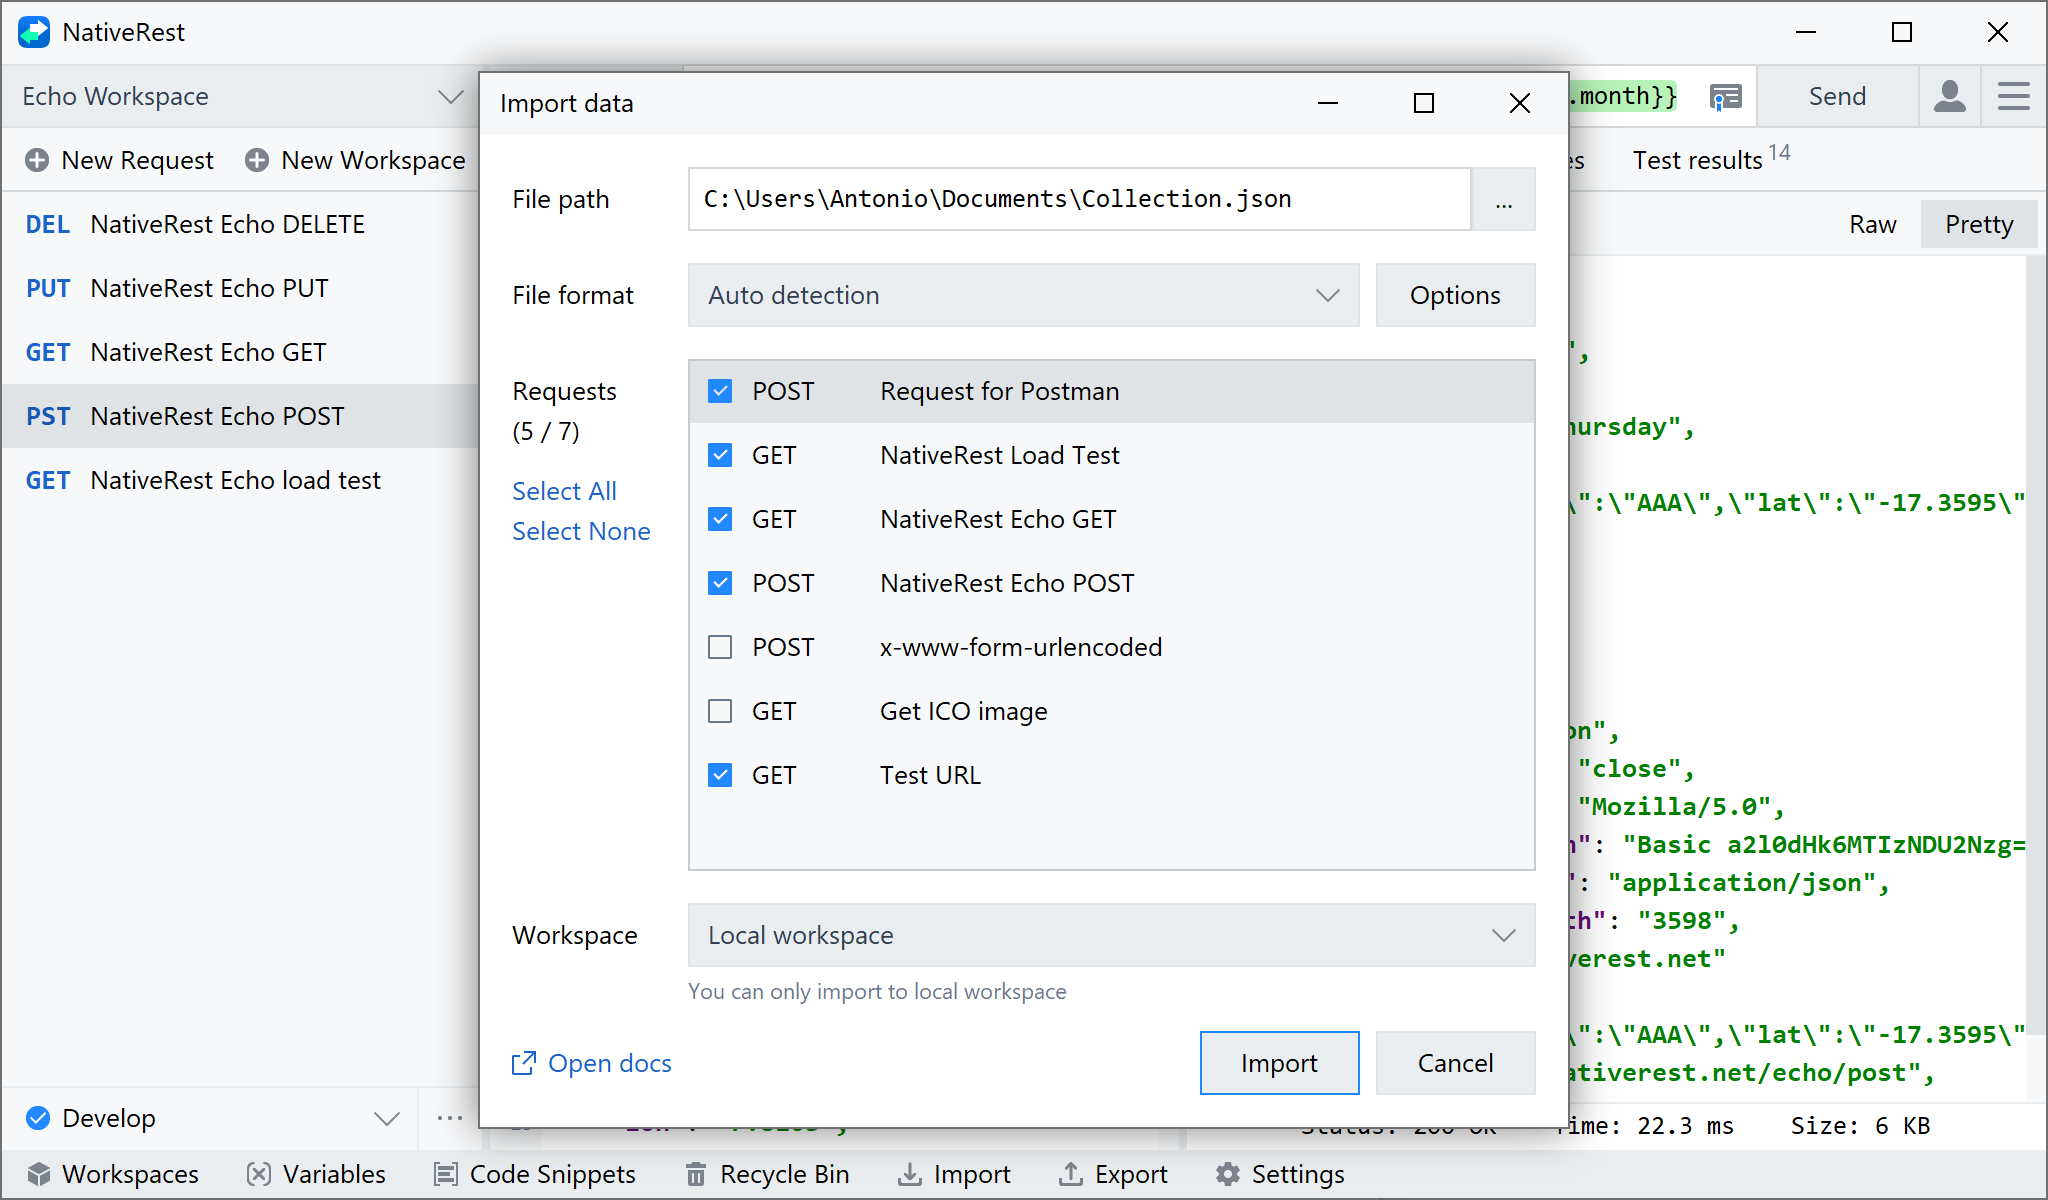Uncheck NativeRest Echo POST import checkbox
Image resolution: width=2048 pixels, height=1200 pixels.
pyautogui.click(x=720, y=583)
